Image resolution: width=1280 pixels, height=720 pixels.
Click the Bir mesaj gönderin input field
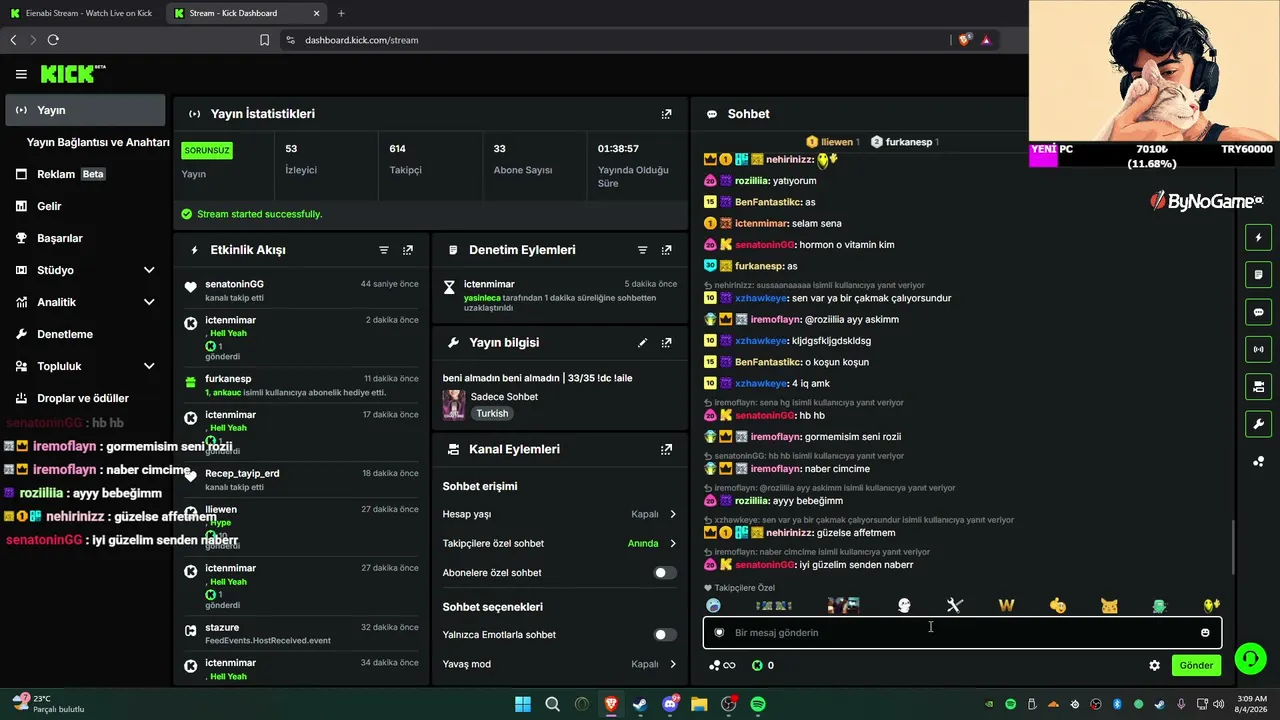(962, 633)
